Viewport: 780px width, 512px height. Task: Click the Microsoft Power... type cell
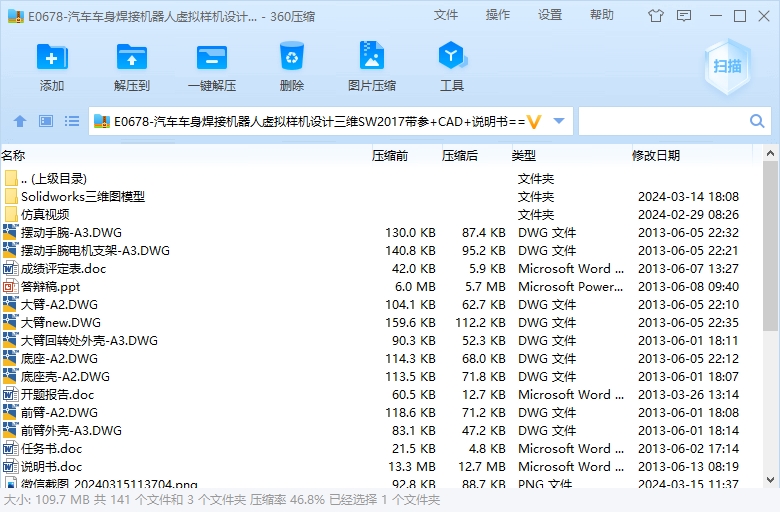point(571,287)
